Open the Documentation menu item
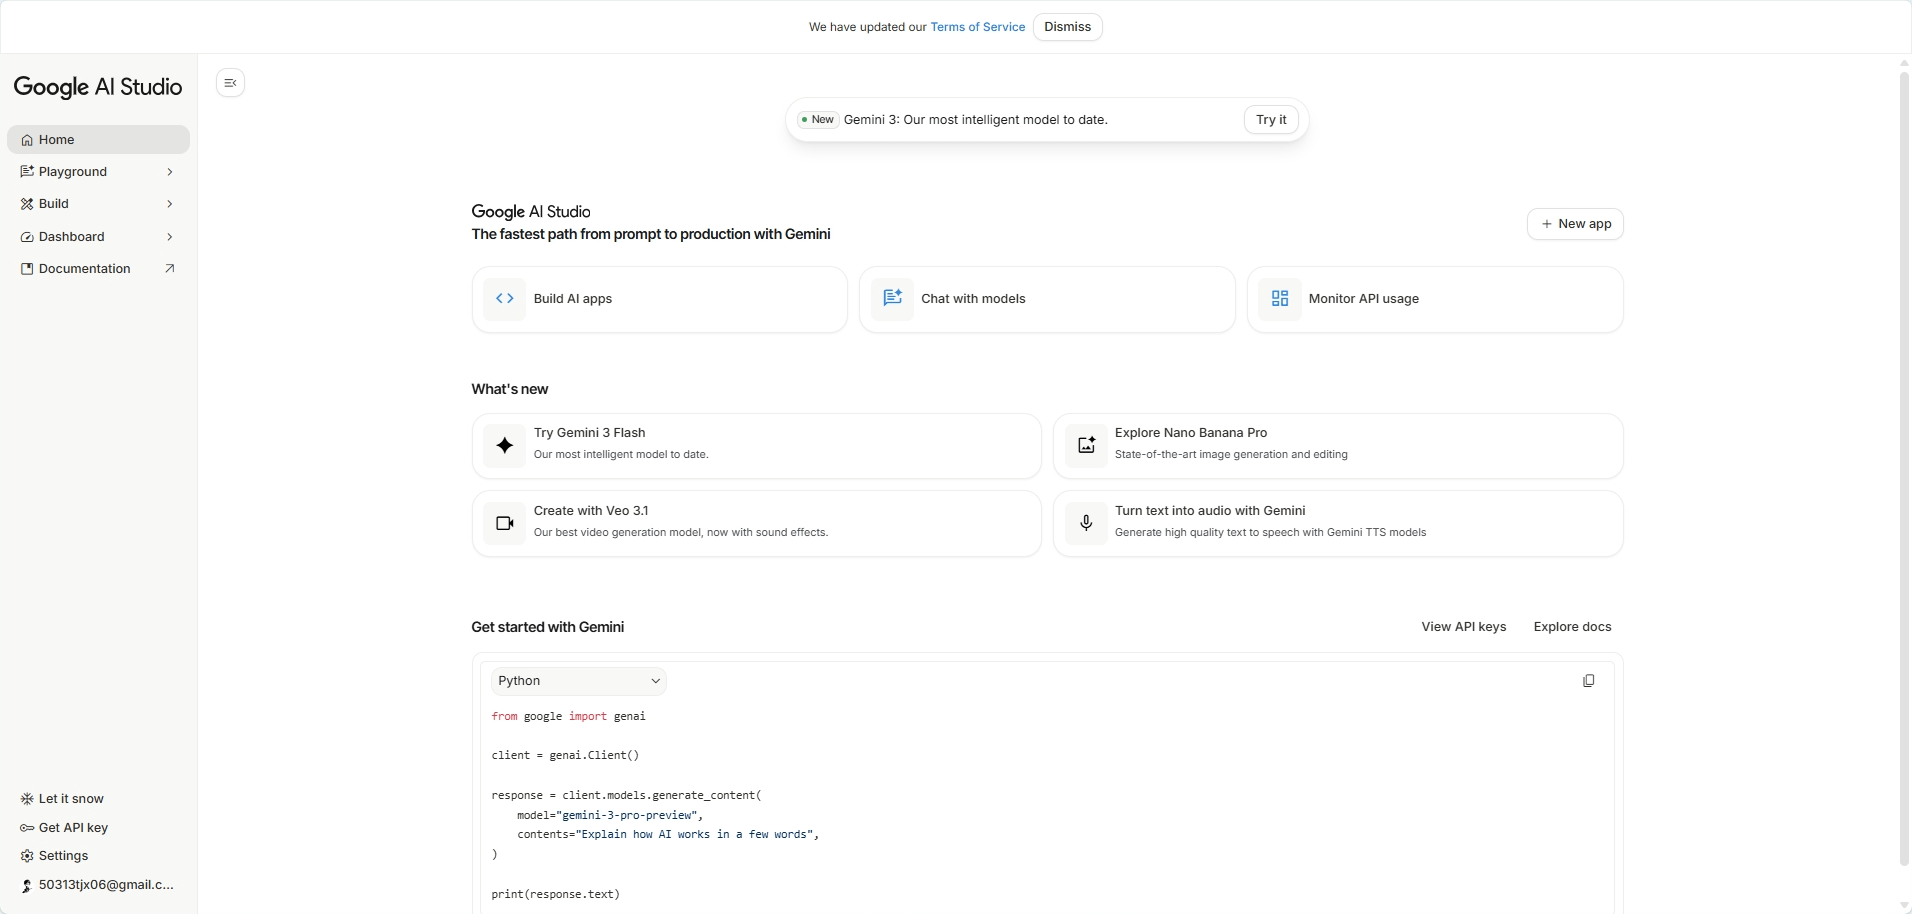1912x914 pixels. [98, 269]
